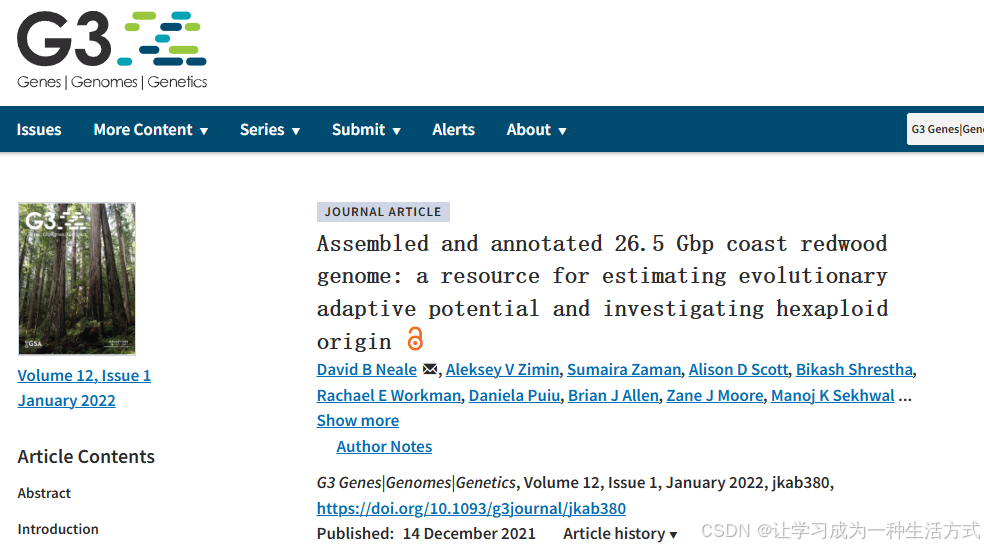Click Show more authors link
984x548 pixels.
point(358,421)
